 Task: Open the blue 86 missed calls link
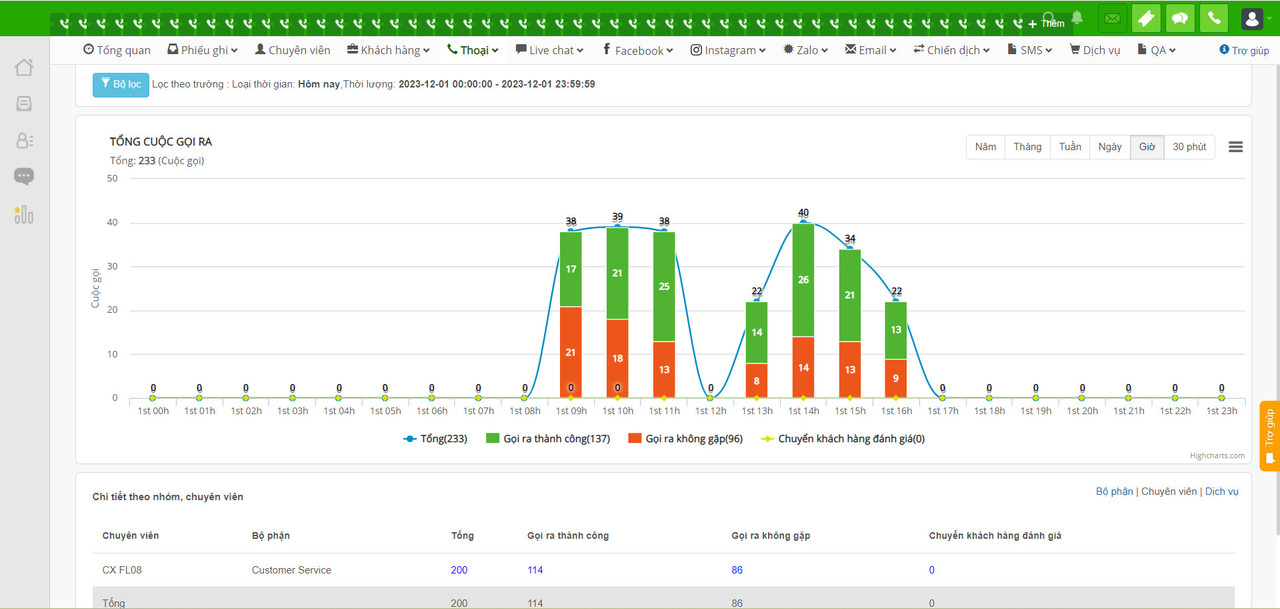[x=737, y=570]
